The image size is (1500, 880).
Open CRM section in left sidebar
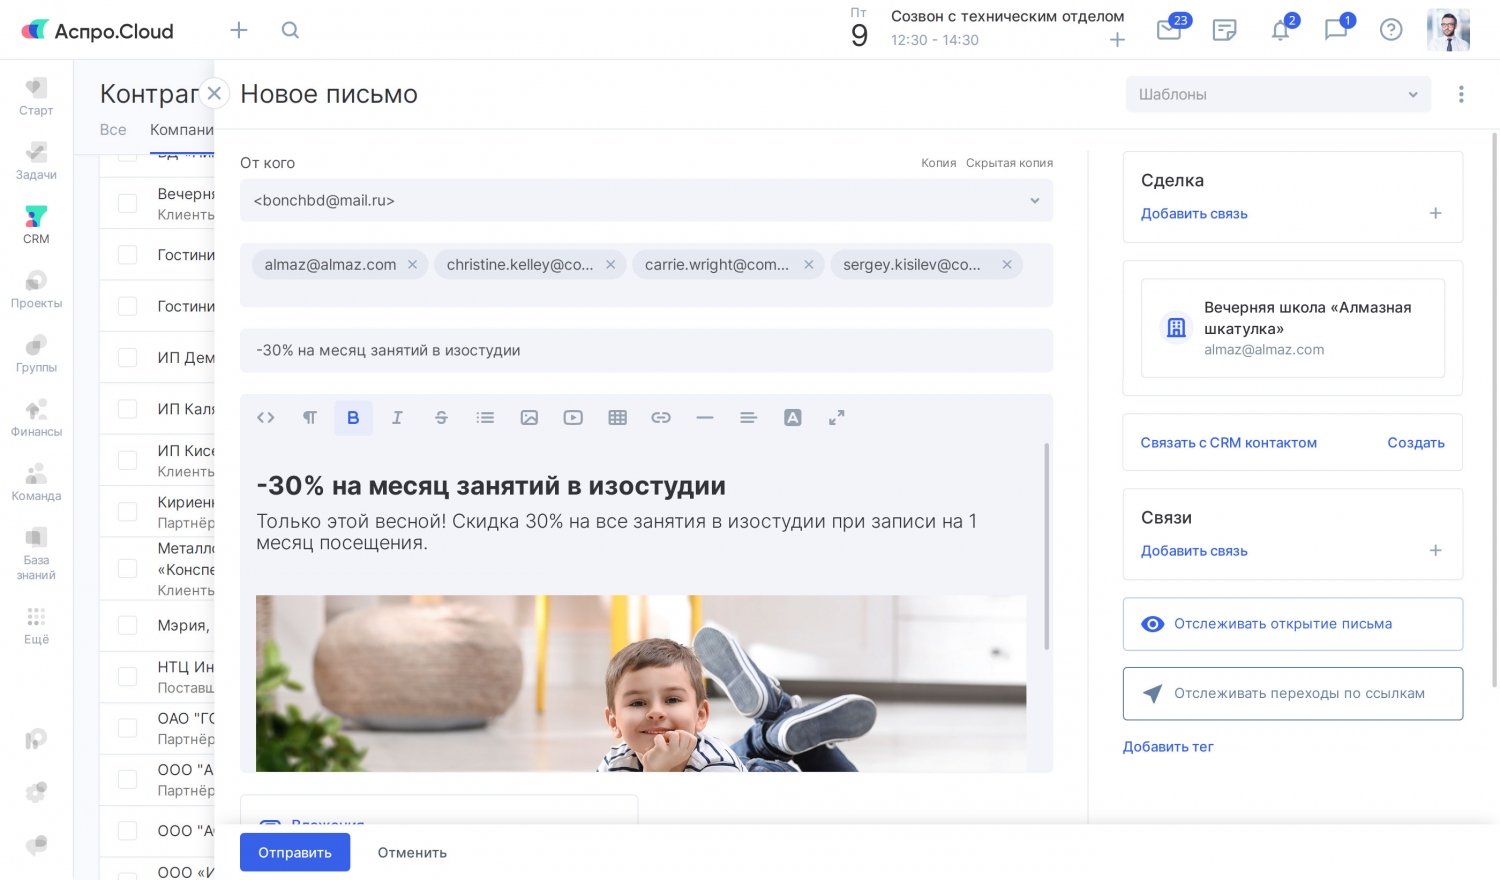tap(36, 224)
